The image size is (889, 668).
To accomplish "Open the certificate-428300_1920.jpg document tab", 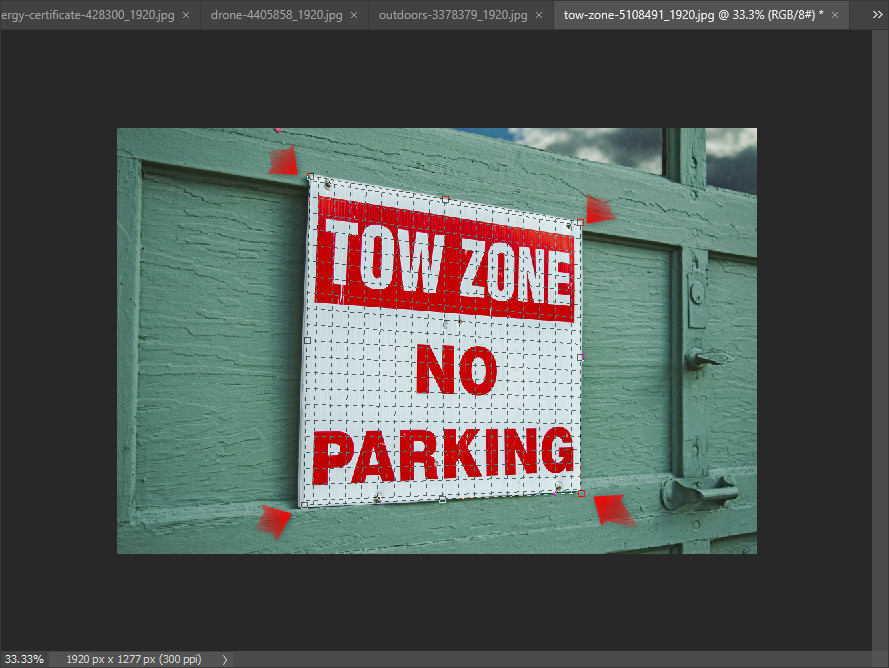I will tap(87, 15).
